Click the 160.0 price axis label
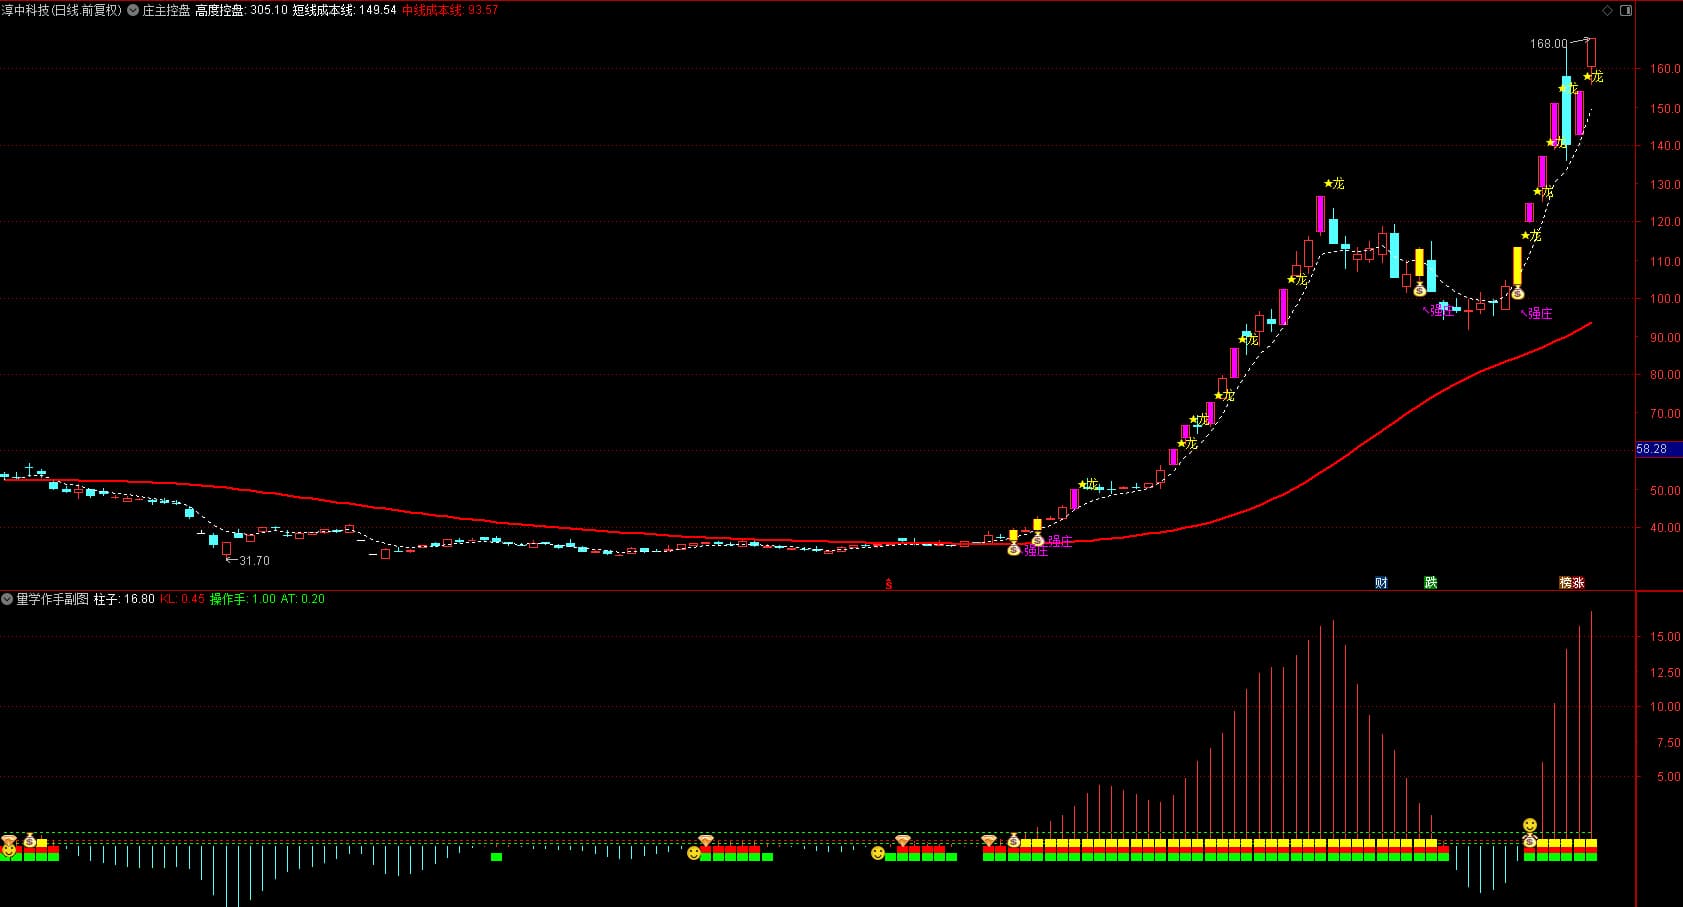1683x907 pixels. click(1665, 69)
